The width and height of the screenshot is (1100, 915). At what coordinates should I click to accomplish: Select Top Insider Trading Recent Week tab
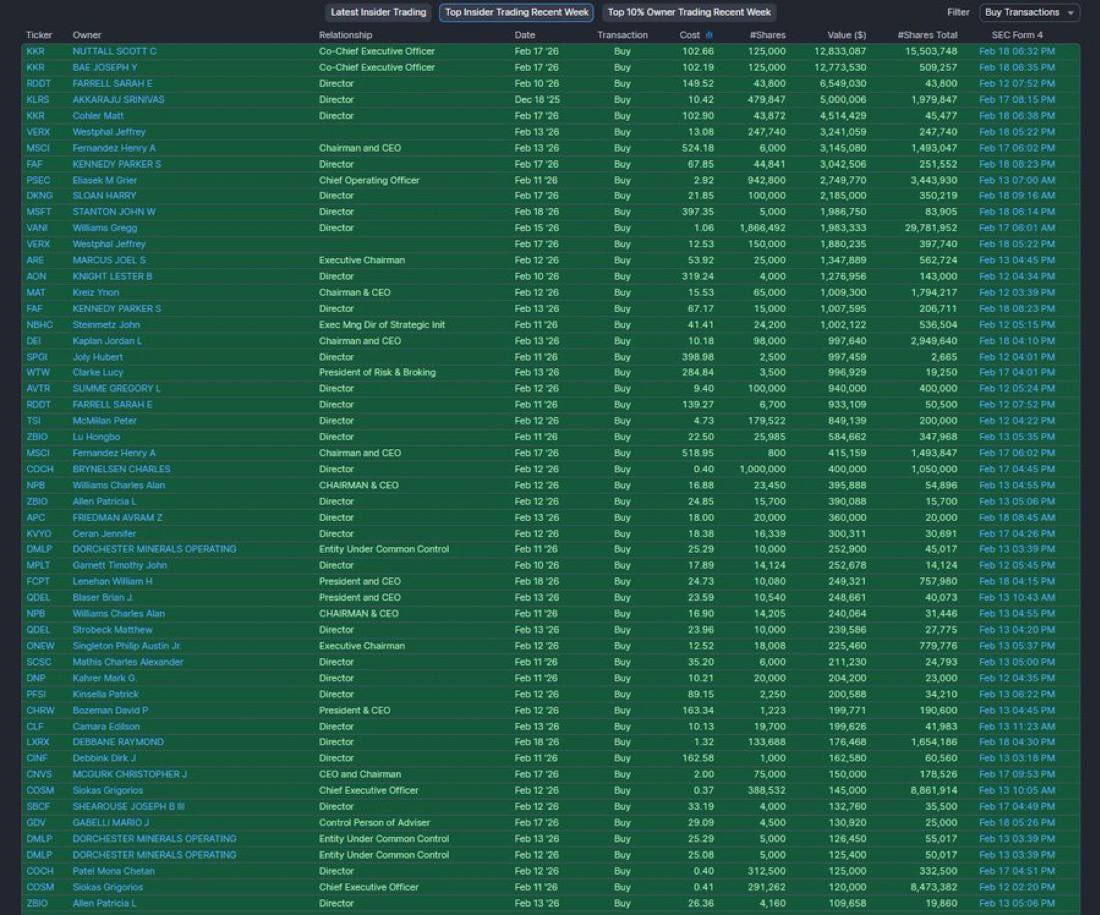(x=516, y=13)
